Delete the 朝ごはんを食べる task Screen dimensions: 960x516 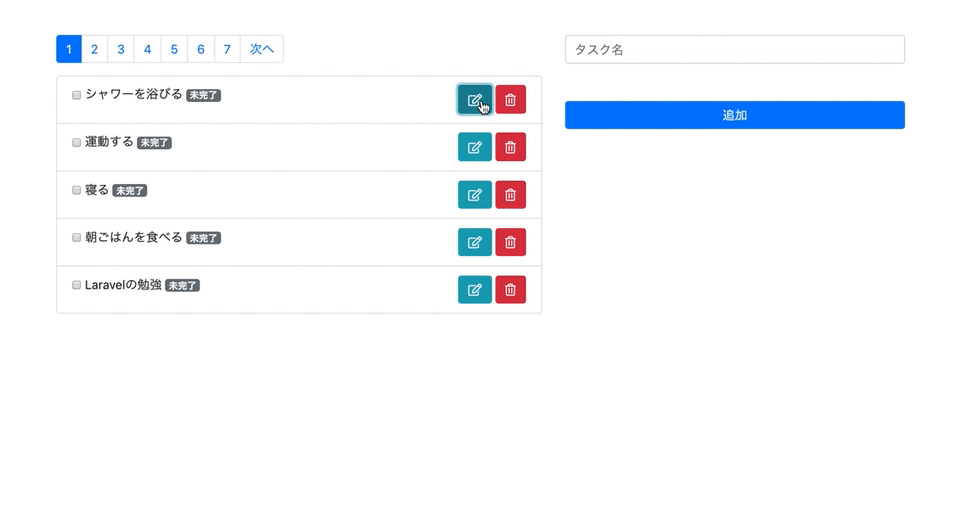(510, 242)
